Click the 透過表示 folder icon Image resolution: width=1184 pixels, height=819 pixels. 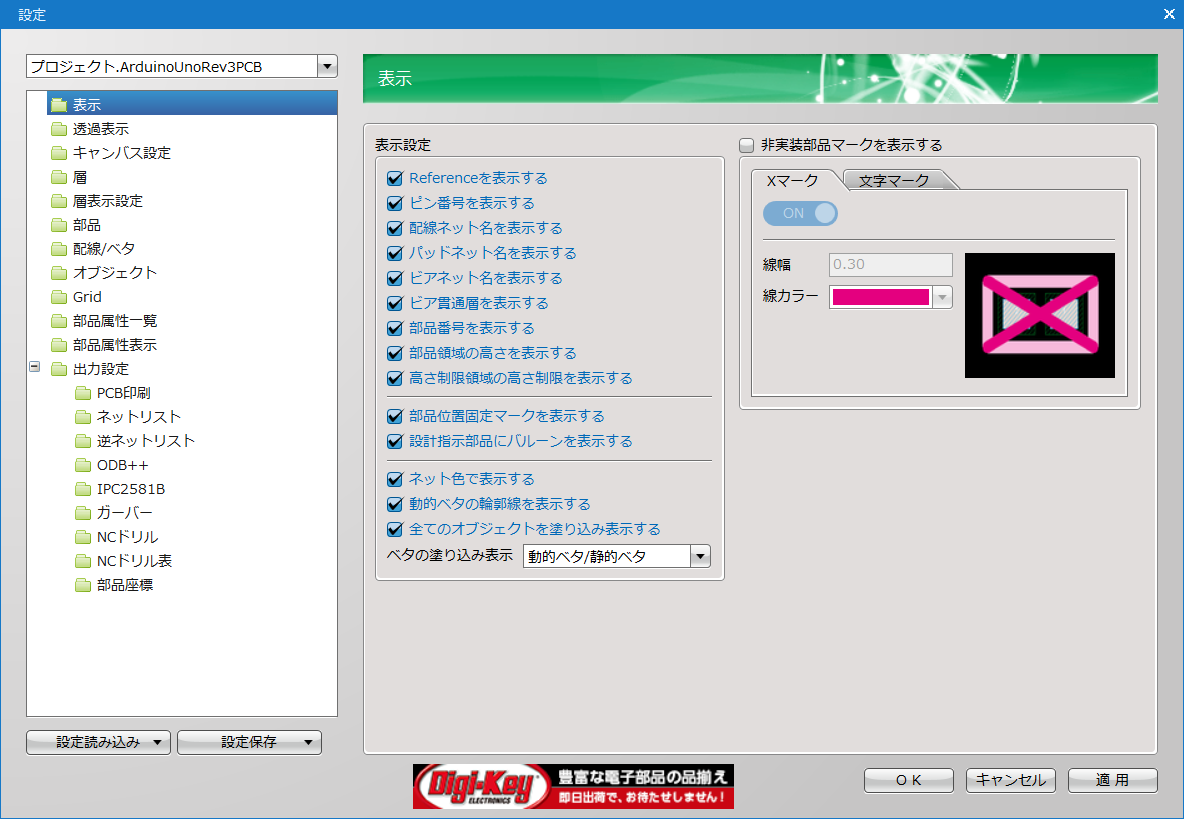[59, 129]
